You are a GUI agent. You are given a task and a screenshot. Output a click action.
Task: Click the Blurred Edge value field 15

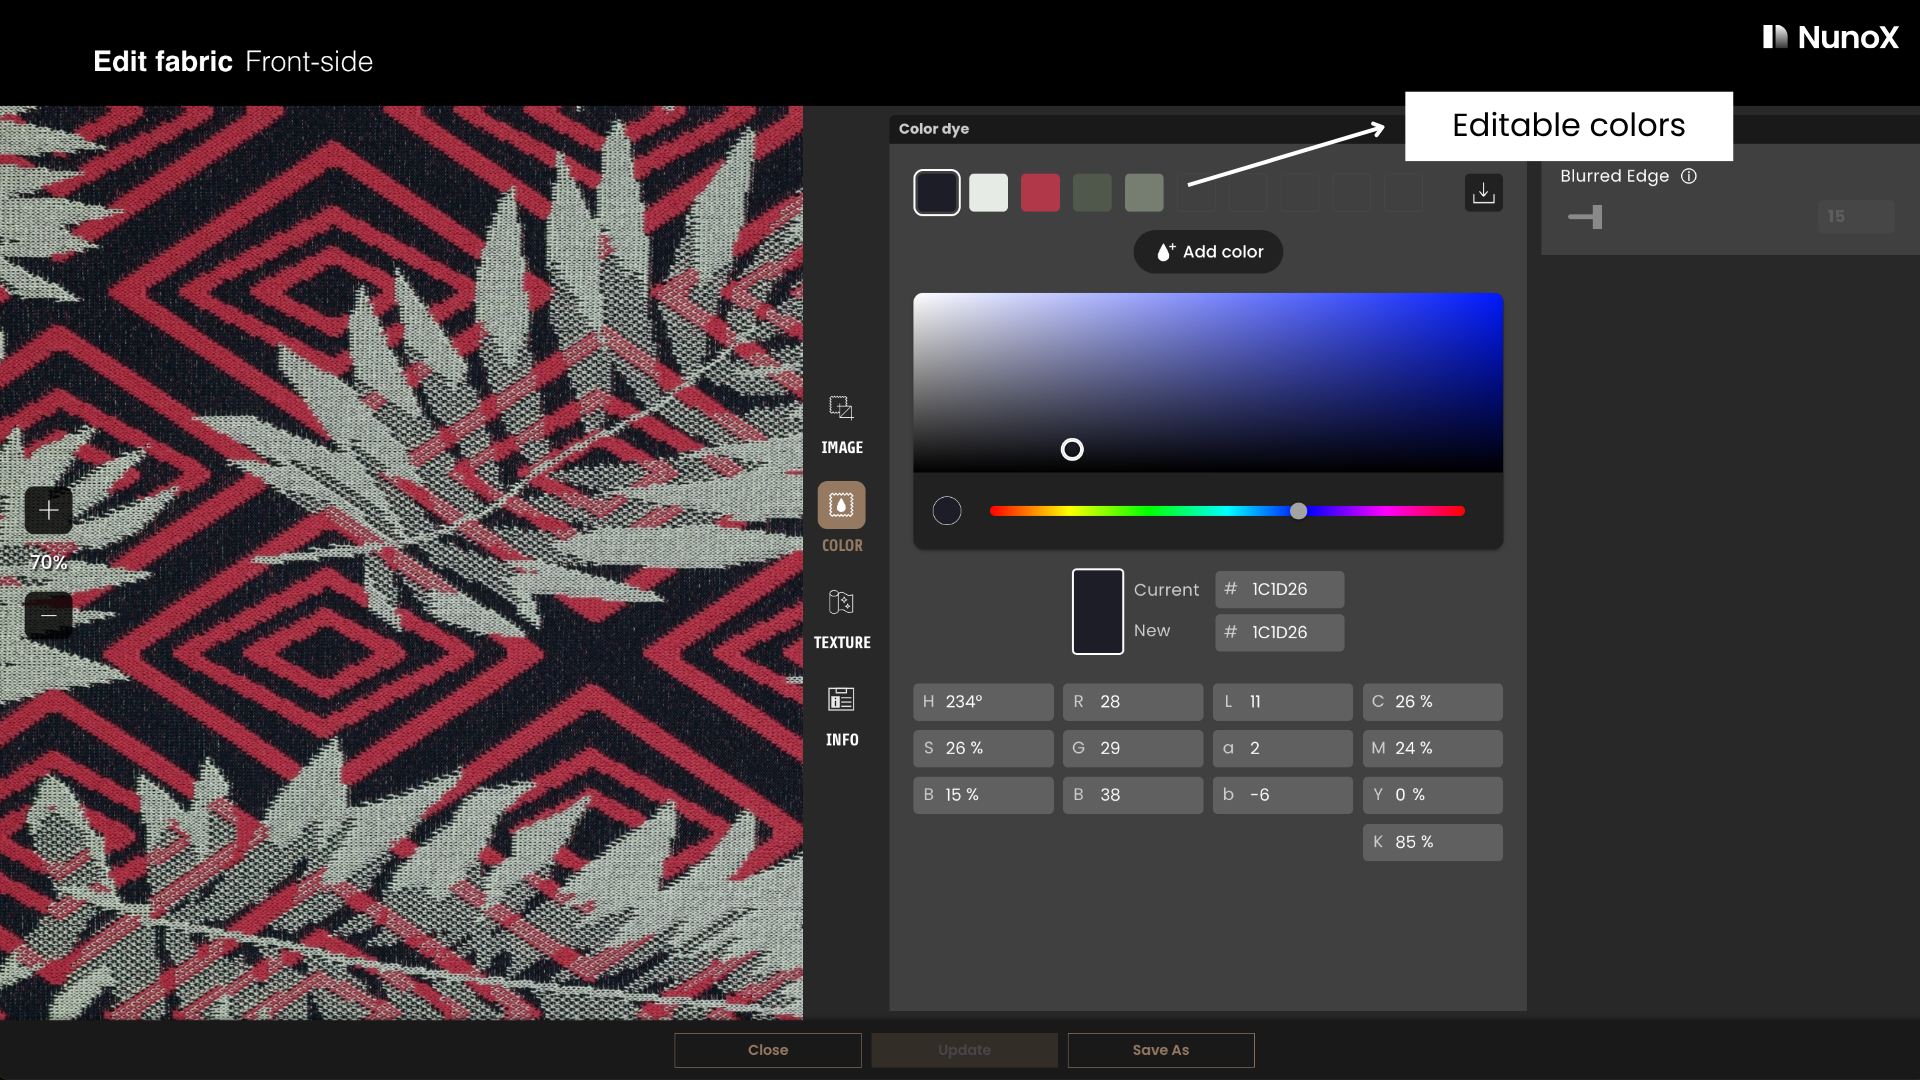(x=1856, y=217)
